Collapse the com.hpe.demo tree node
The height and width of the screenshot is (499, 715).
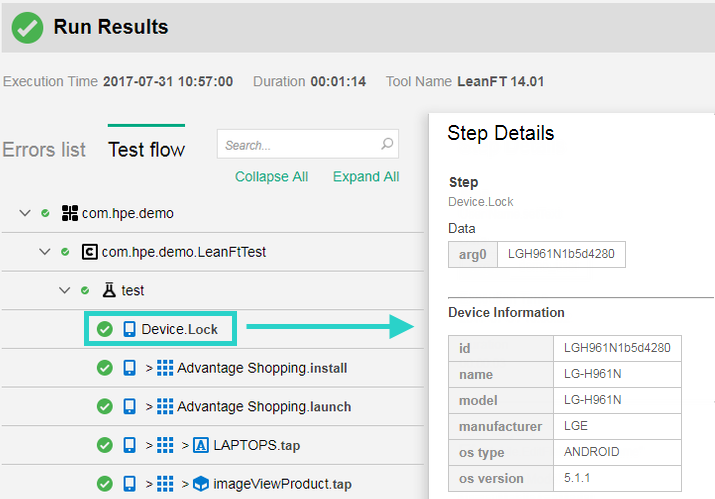pyautogui.click(x=25, y=213)
